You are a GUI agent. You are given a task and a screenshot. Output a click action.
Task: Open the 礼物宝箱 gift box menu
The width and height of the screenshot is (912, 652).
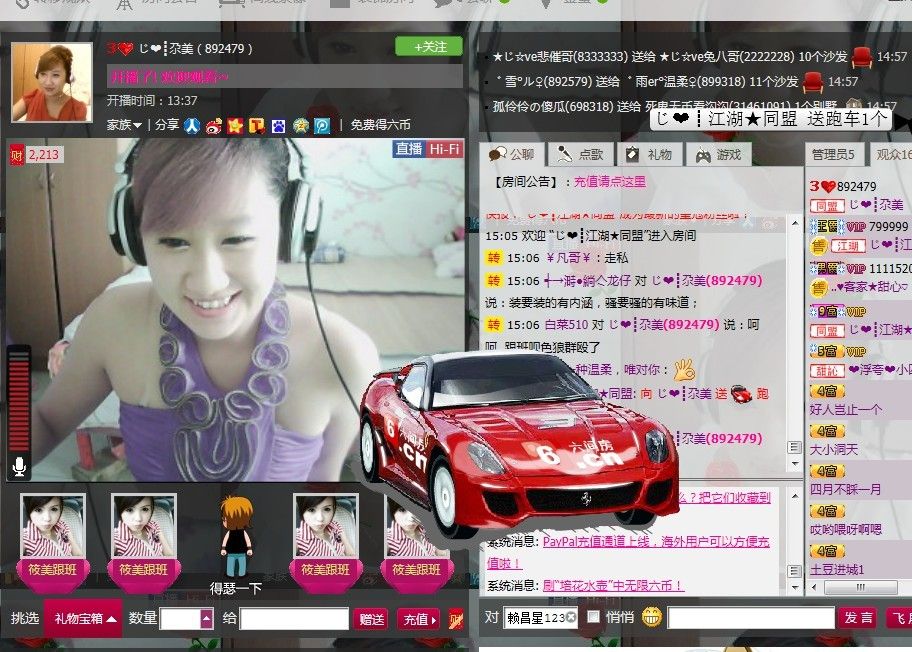(85, 618)
